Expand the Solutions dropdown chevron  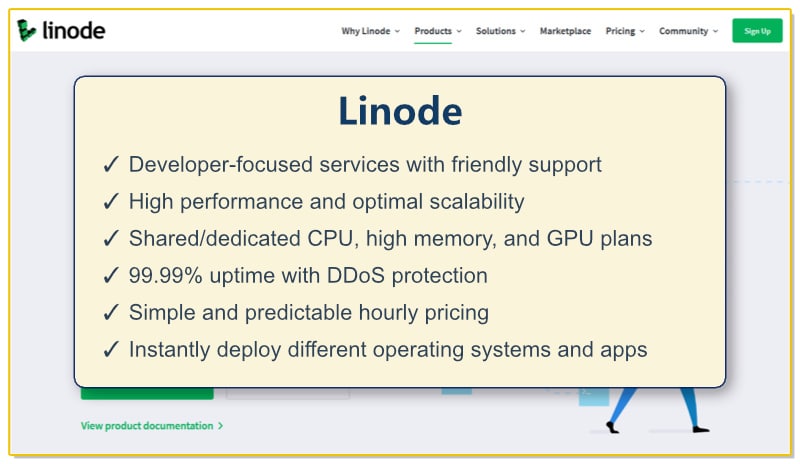pyautogui.click(x=523, y=31)
